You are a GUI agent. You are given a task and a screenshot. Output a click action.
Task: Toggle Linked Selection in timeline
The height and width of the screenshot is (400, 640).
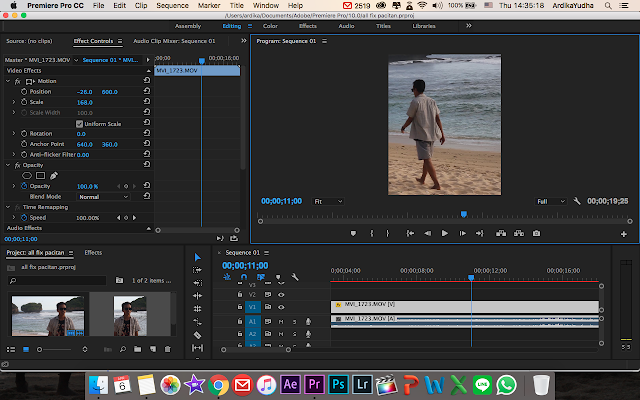point(260,277)
